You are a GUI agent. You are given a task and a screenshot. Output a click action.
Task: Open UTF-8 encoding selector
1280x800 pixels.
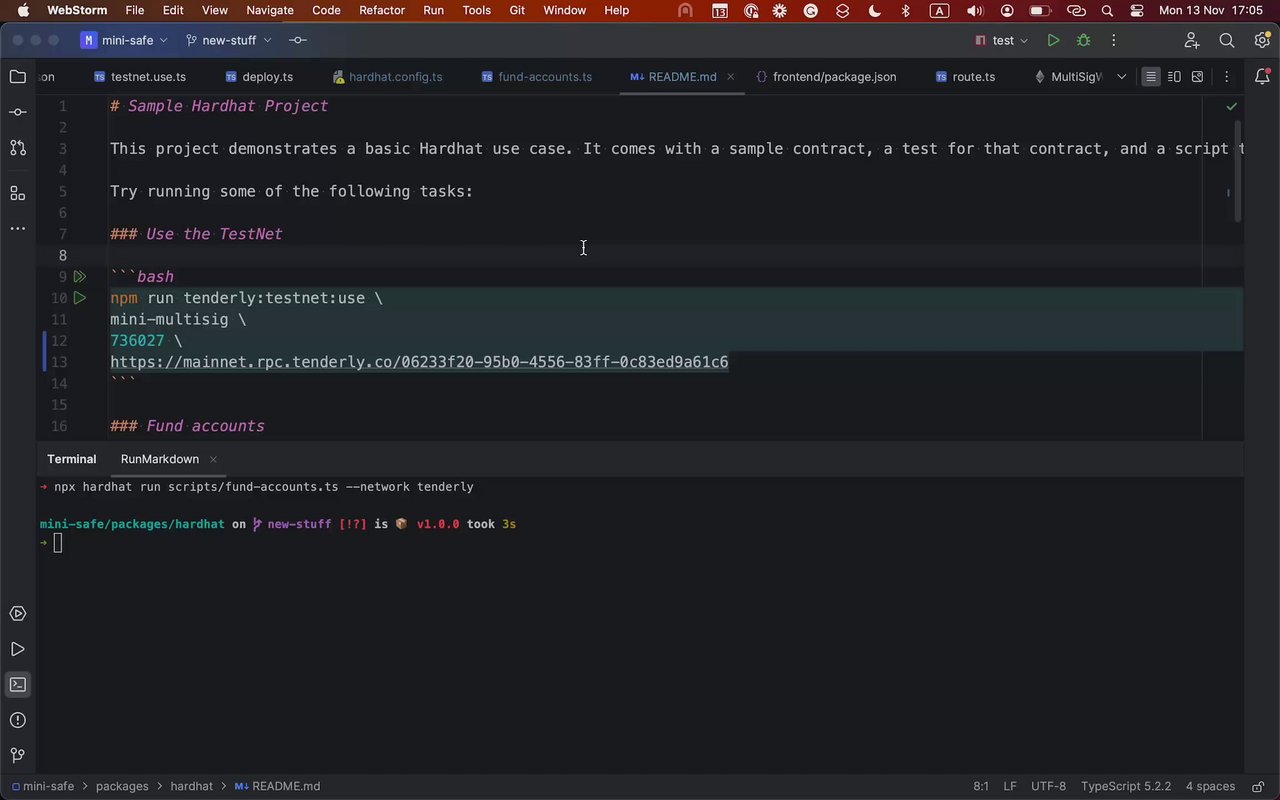point(1049,786)
